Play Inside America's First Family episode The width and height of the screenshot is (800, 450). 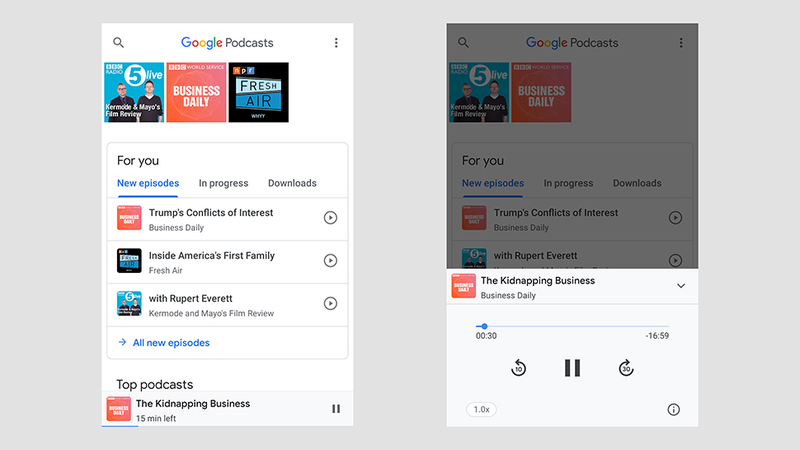click(330, 261)
